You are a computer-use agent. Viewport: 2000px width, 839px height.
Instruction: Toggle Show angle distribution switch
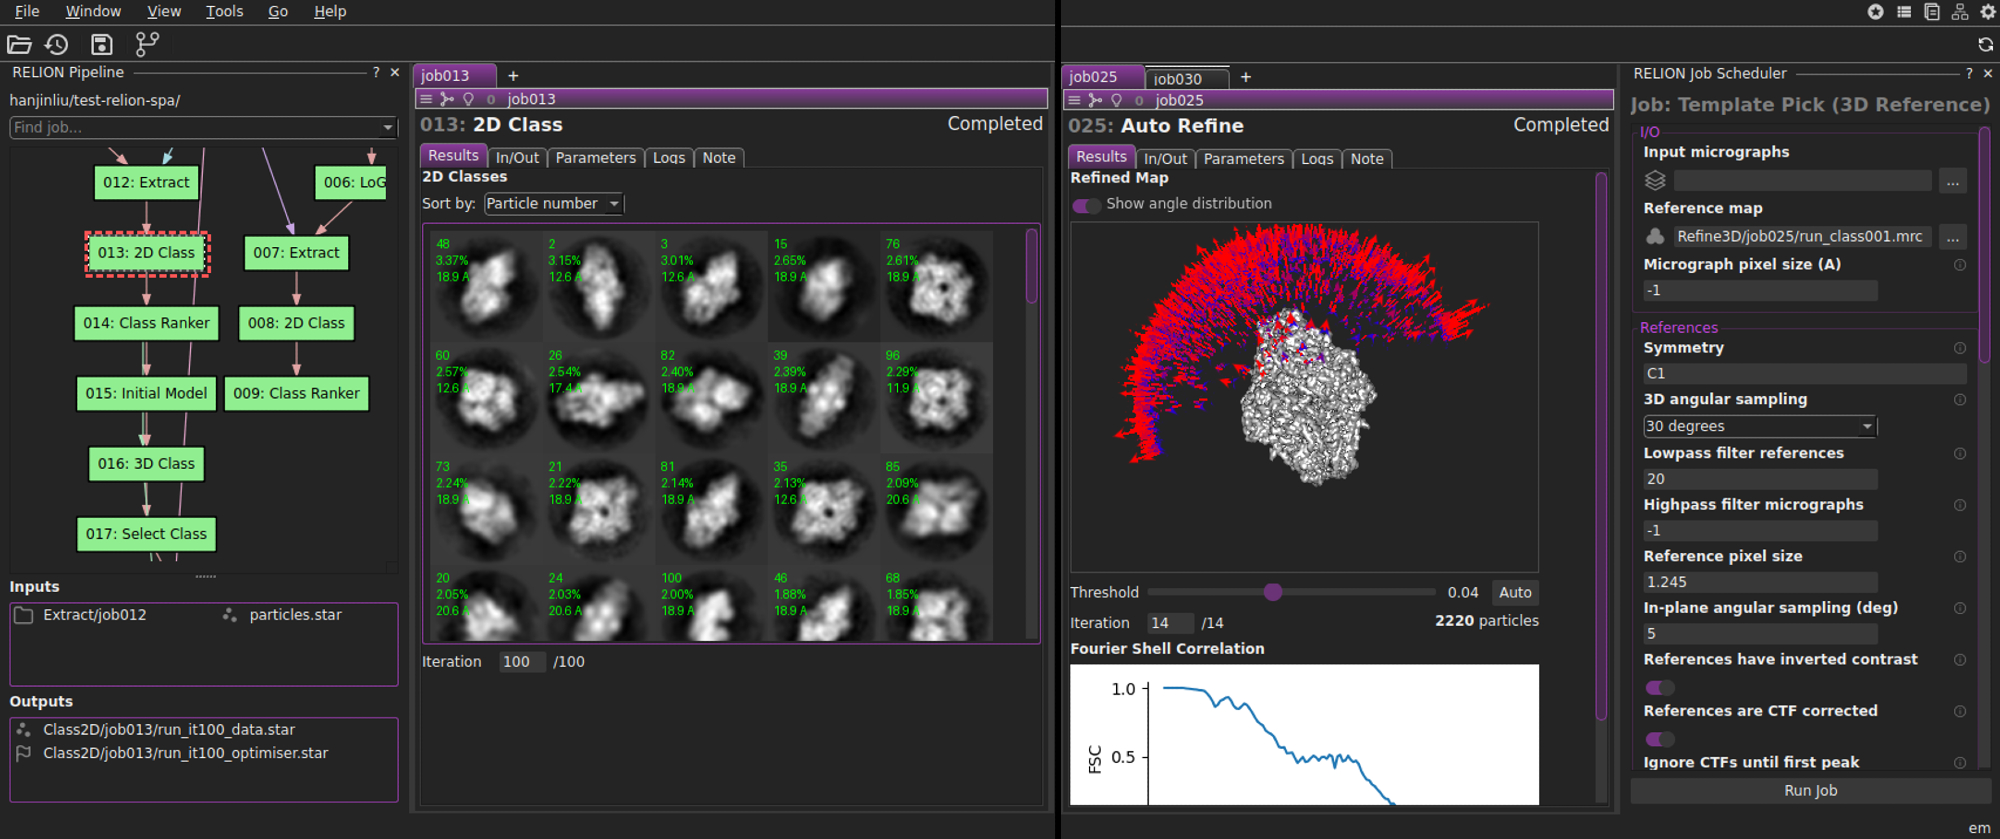pos(1086,205)
